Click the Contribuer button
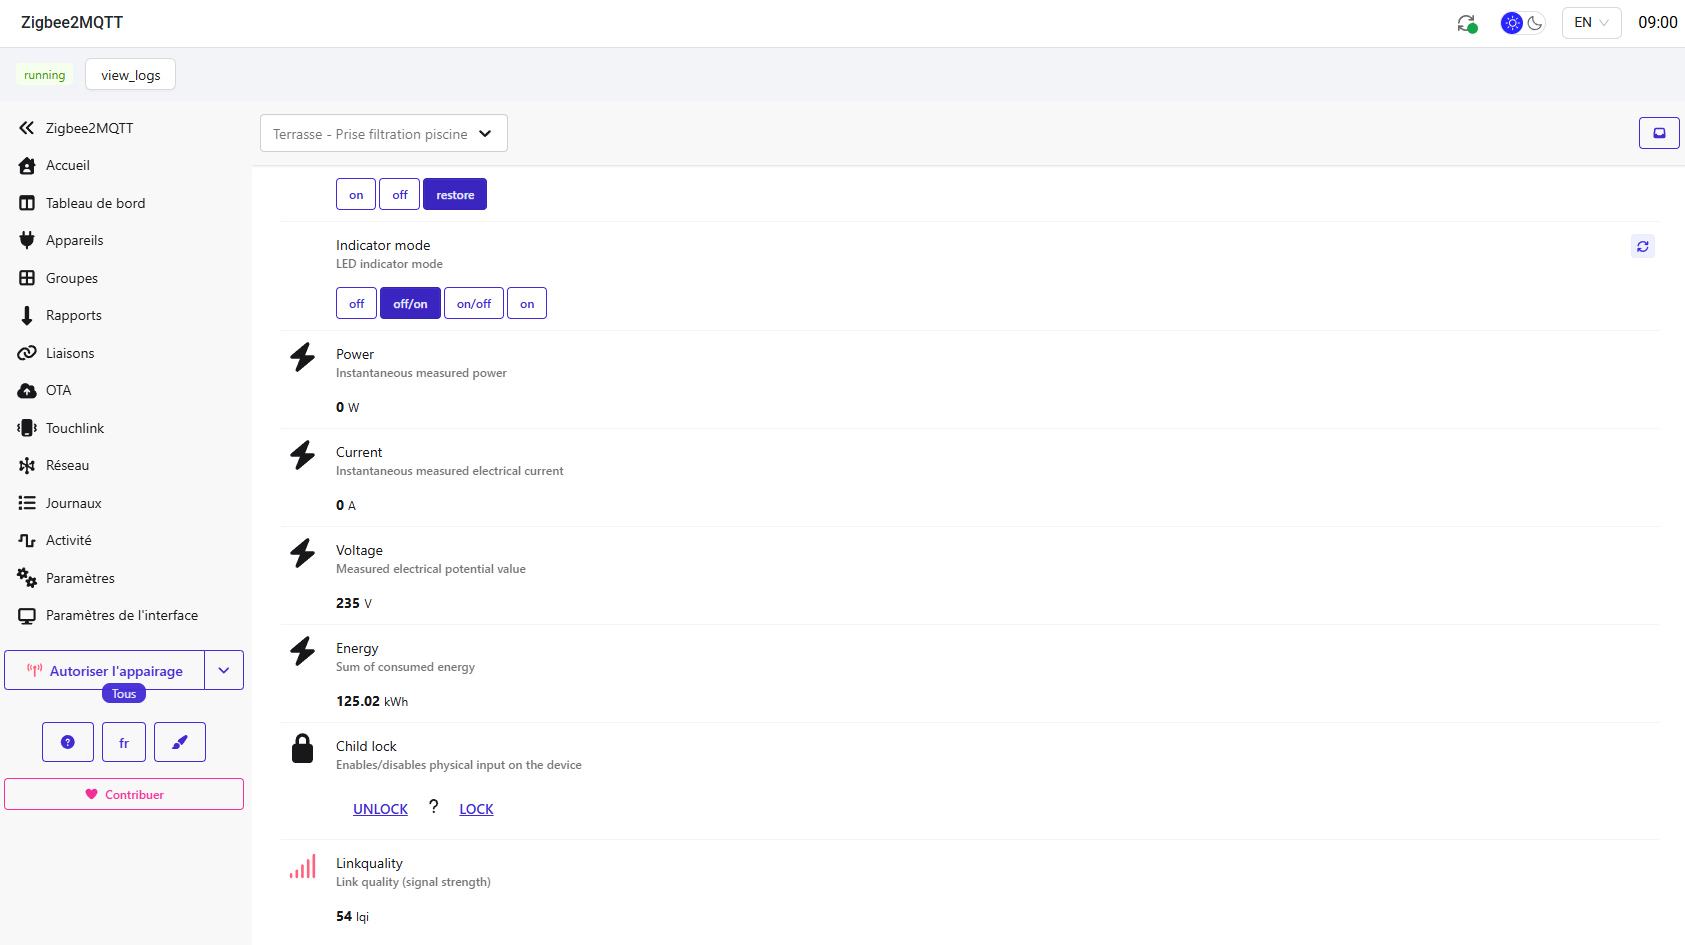Screen dimensions: 1685x945 coord(124,795)
